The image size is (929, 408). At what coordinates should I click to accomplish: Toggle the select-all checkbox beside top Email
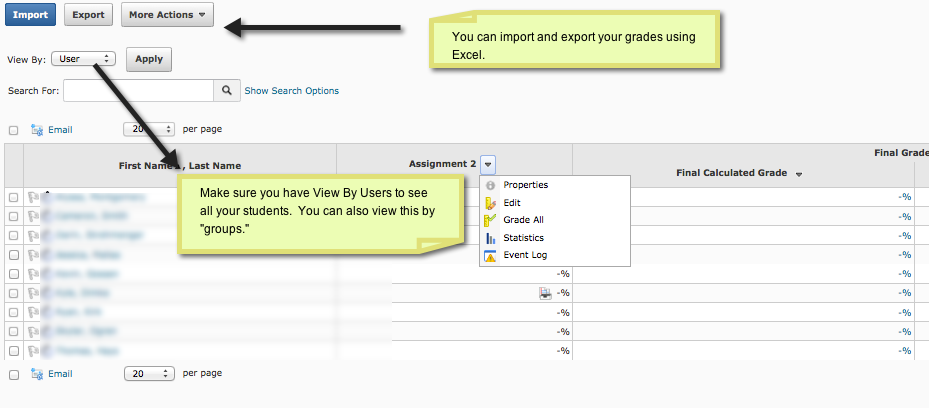tap(13, 130)
